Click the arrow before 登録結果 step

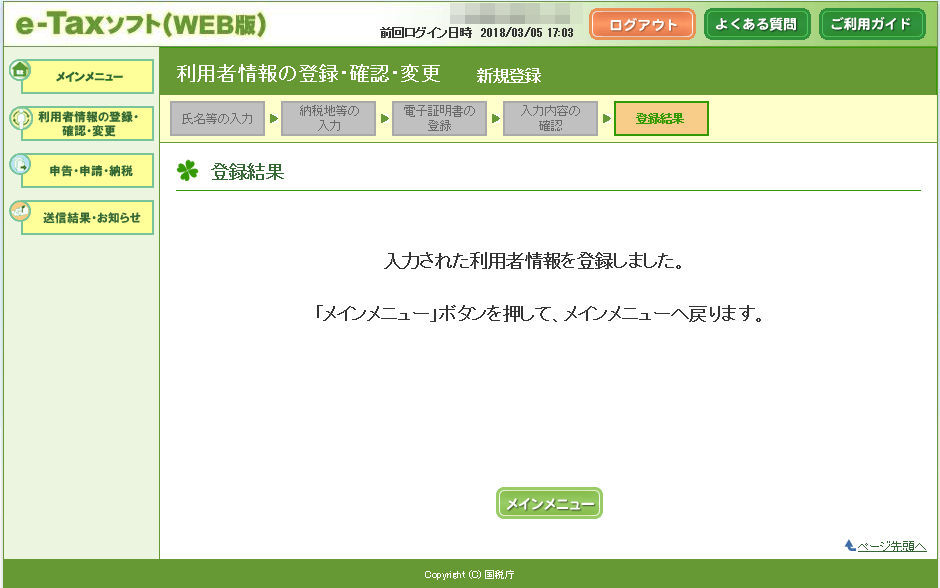click(x=607, y=119)
